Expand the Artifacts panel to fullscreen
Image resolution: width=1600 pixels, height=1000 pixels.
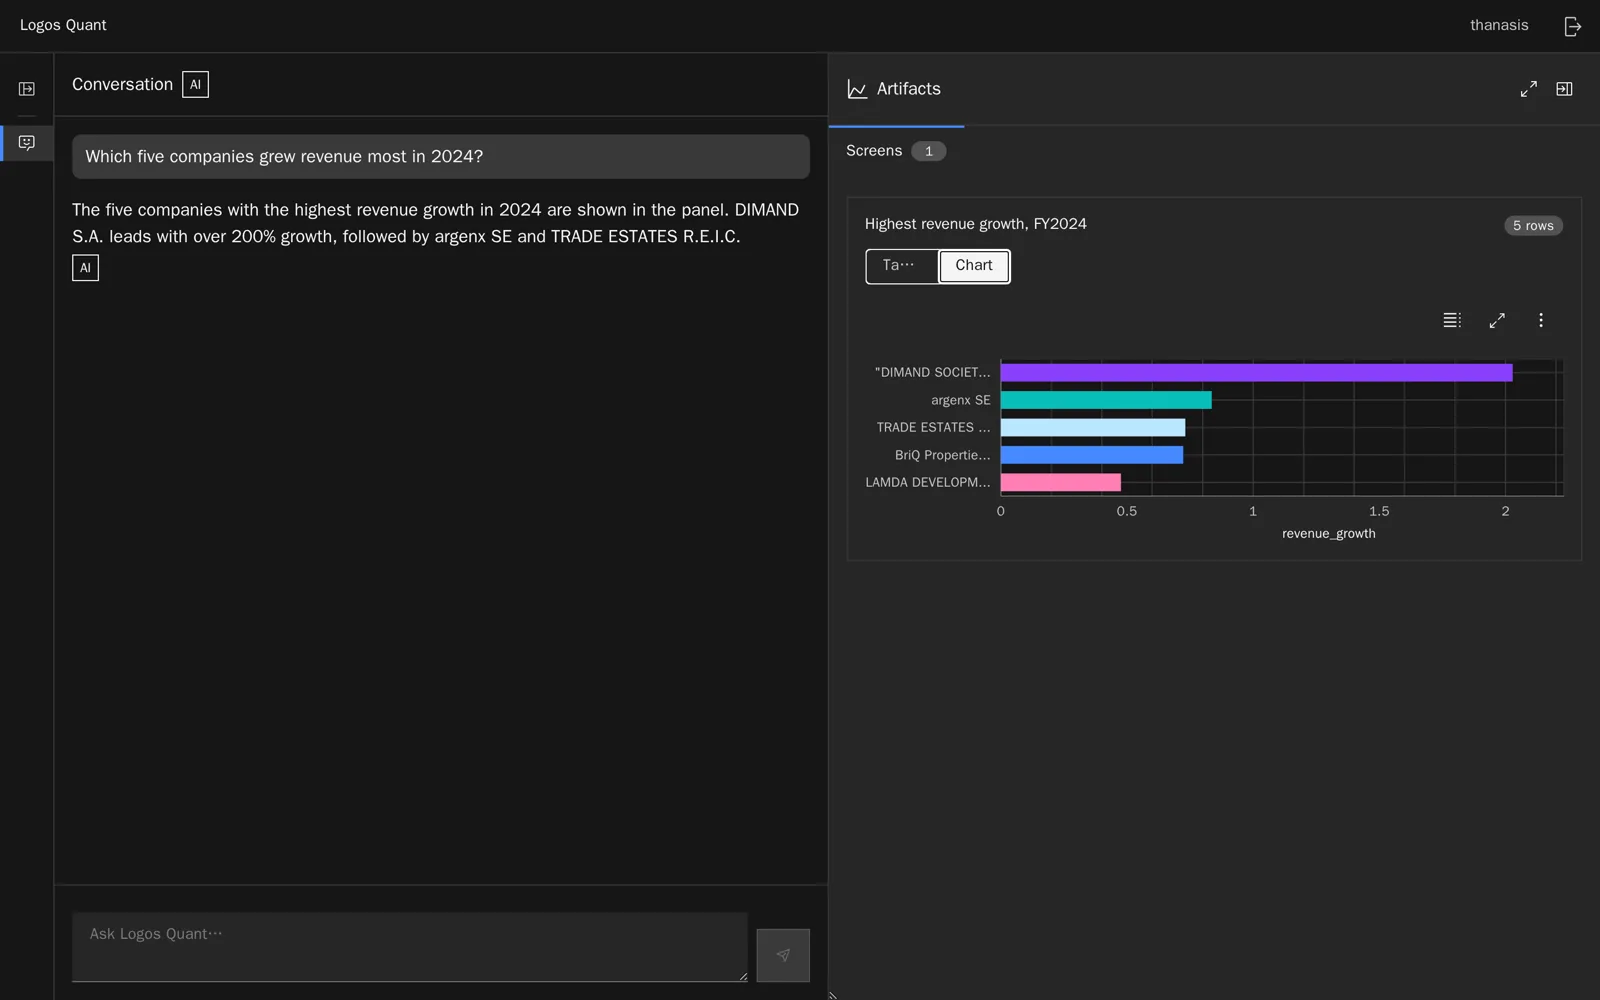(x=1528, y=89)
